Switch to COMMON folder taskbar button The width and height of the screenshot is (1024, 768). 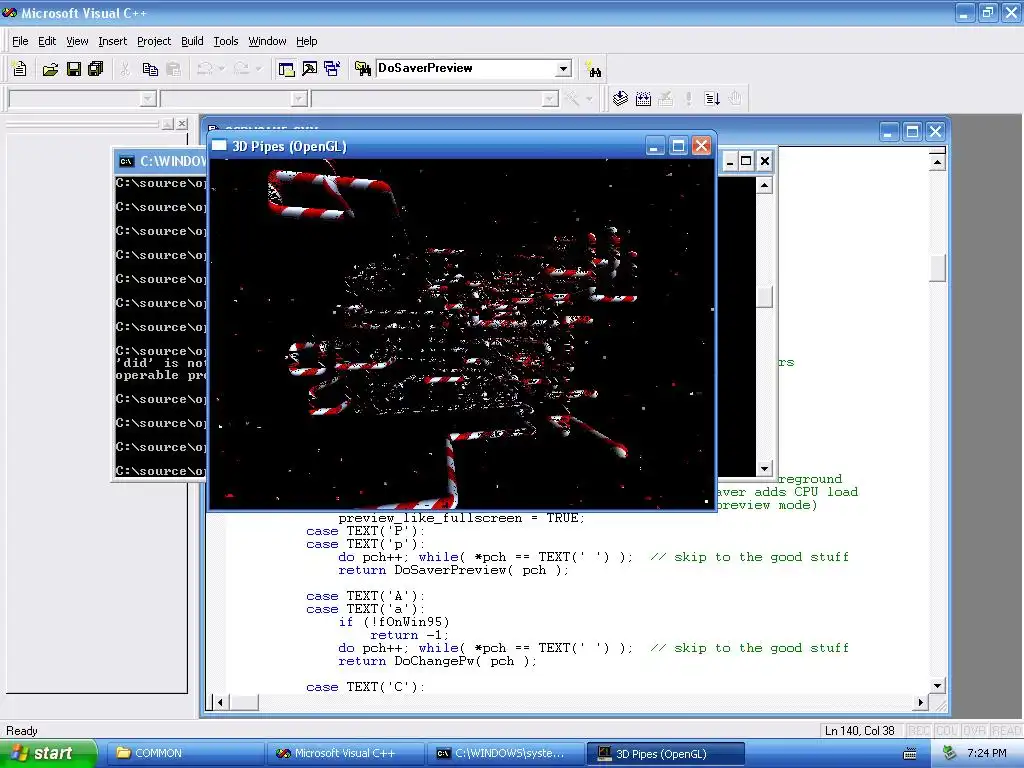183,753
